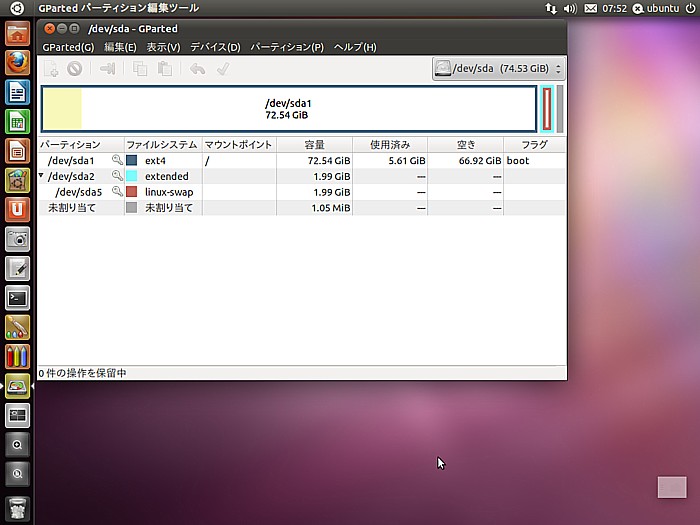Open LibreOffice Calc from the launcher

(17, 121)
